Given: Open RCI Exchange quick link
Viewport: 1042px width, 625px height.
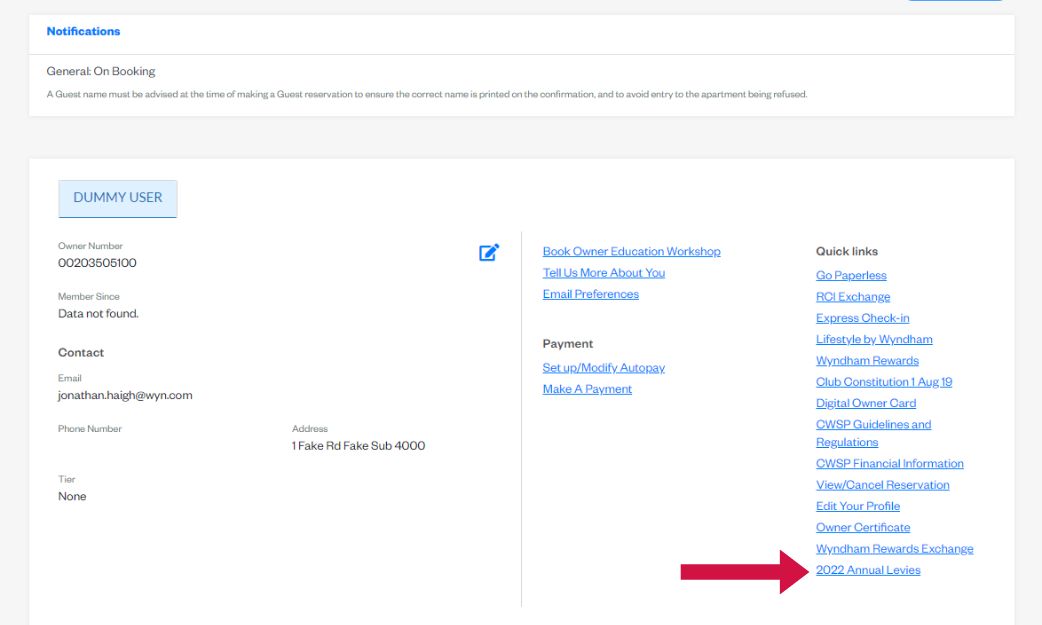Looking at the screenshot, I should [852, 297].
